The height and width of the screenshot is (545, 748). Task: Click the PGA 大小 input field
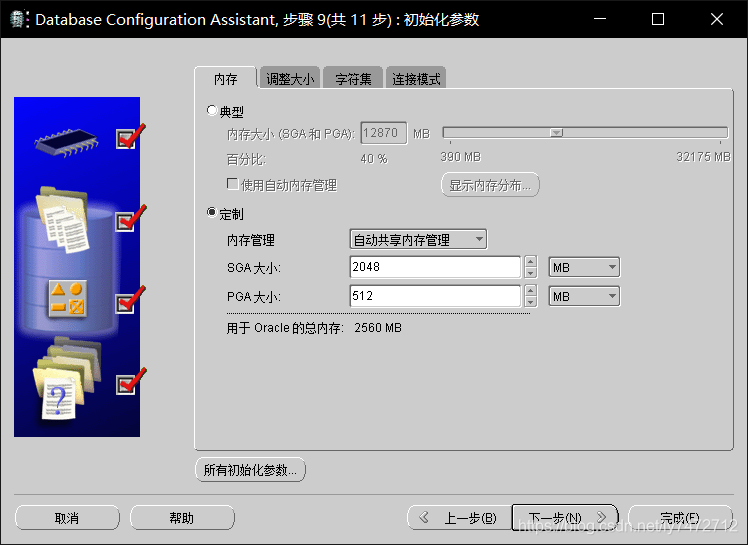click(x=435, y=296)
